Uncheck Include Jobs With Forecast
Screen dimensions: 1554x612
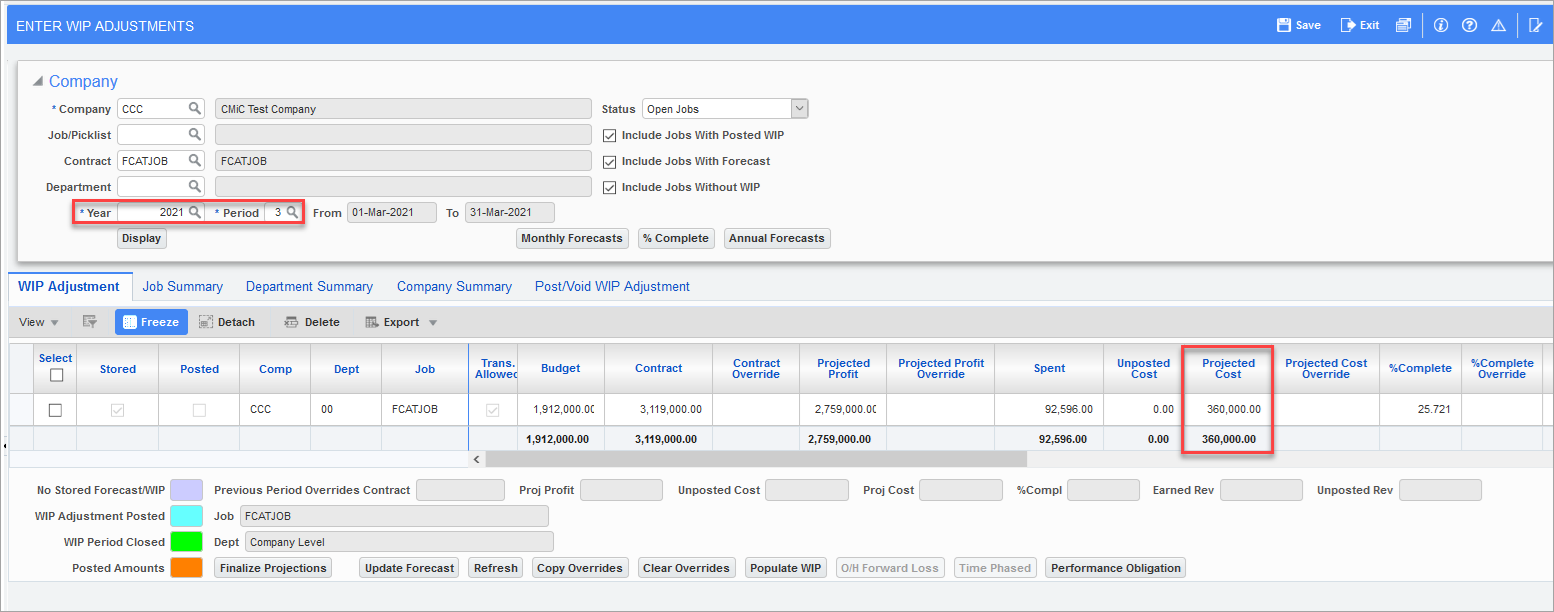point(609,161)
